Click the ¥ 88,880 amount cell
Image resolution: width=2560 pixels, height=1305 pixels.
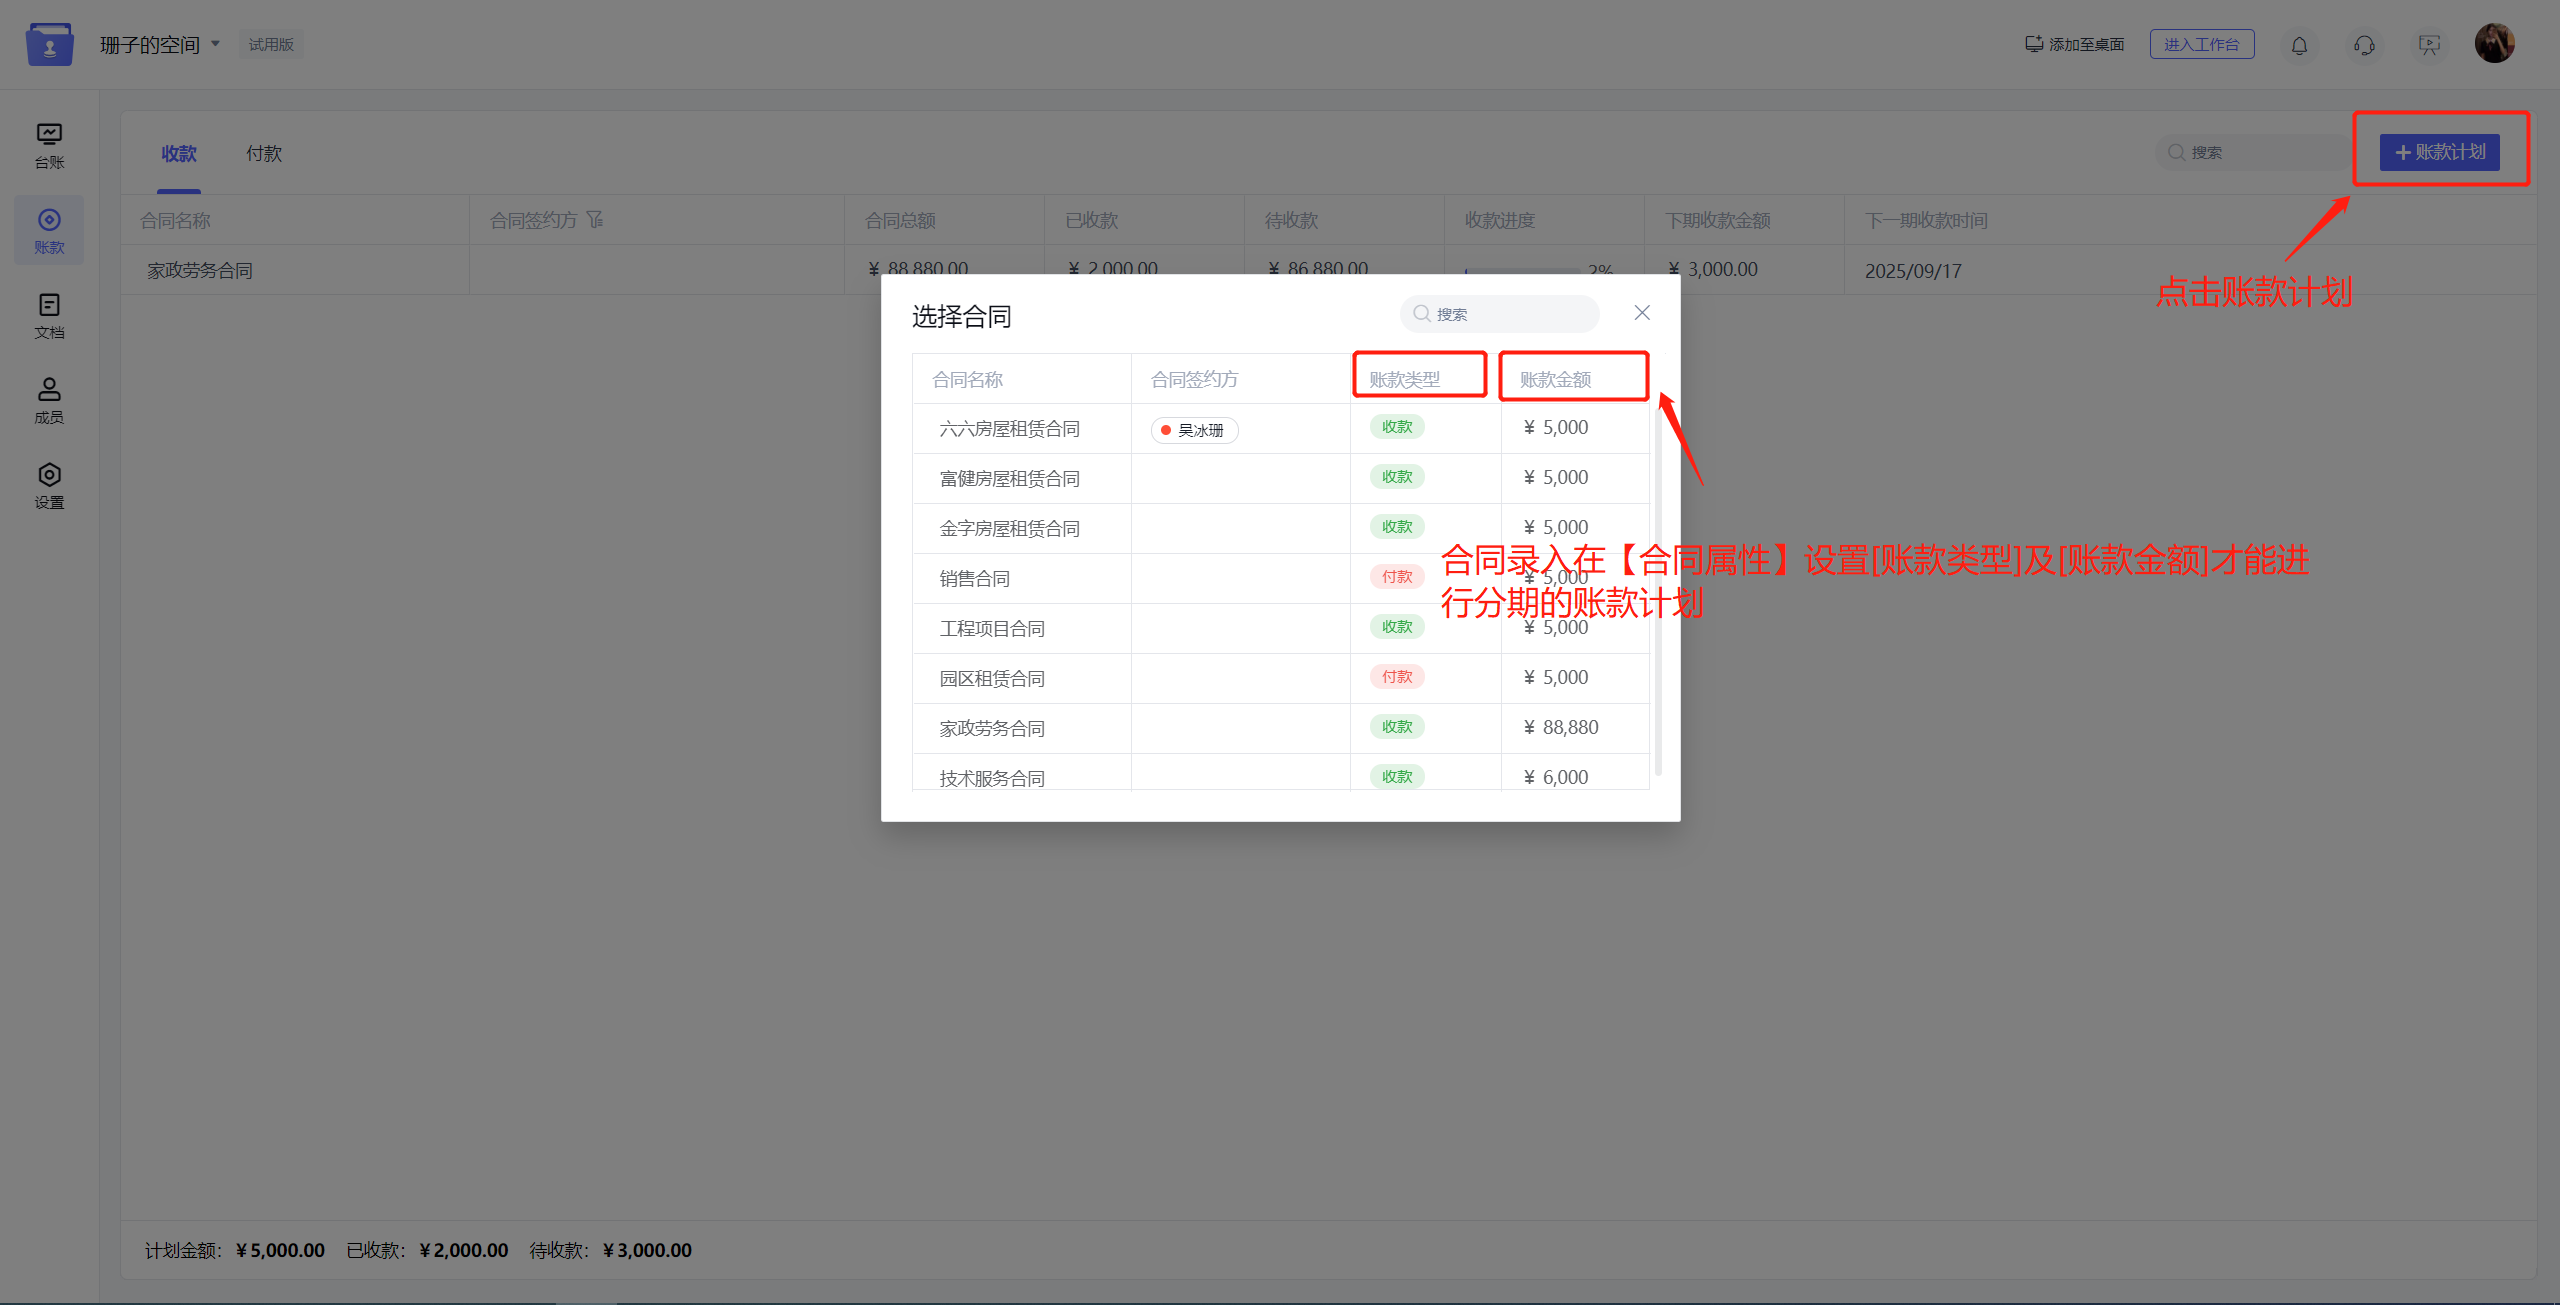tap(1574, 728)
